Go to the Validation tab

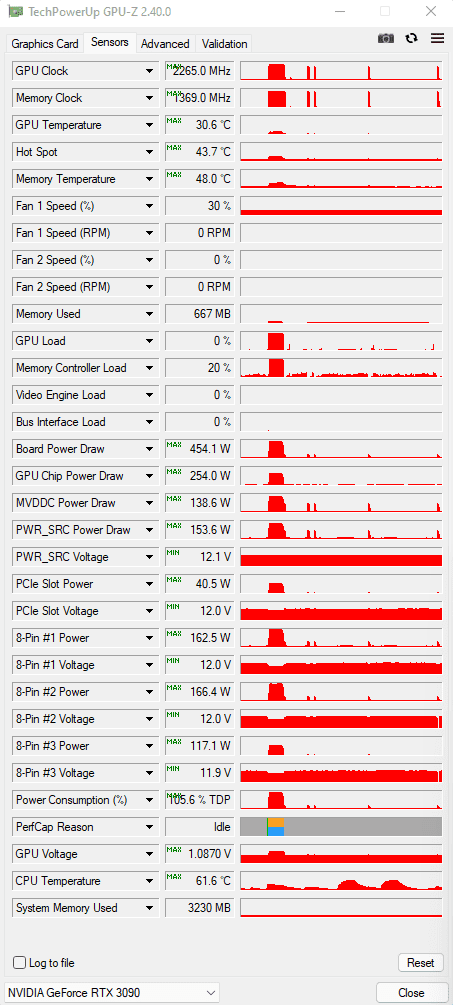pyautogui.click(x=224, y=44)
